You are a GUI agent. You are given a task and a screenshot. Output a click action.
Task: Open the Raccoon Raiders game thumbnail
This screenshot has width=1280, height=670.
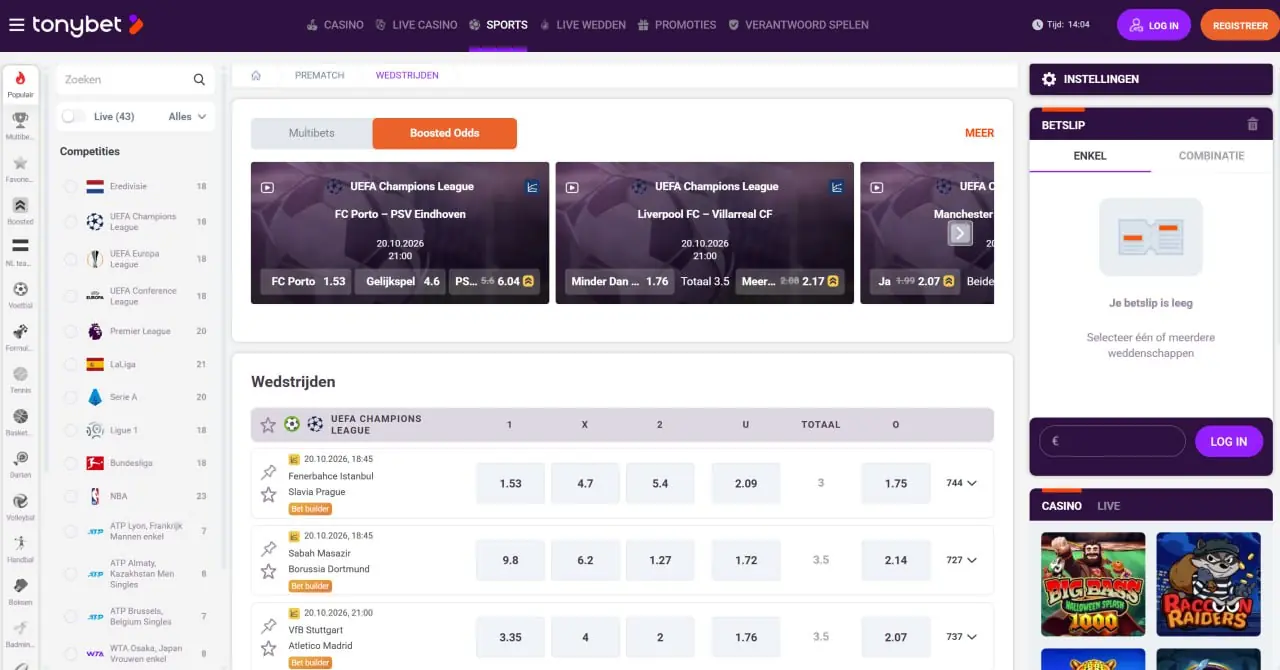click(1208, 585)
